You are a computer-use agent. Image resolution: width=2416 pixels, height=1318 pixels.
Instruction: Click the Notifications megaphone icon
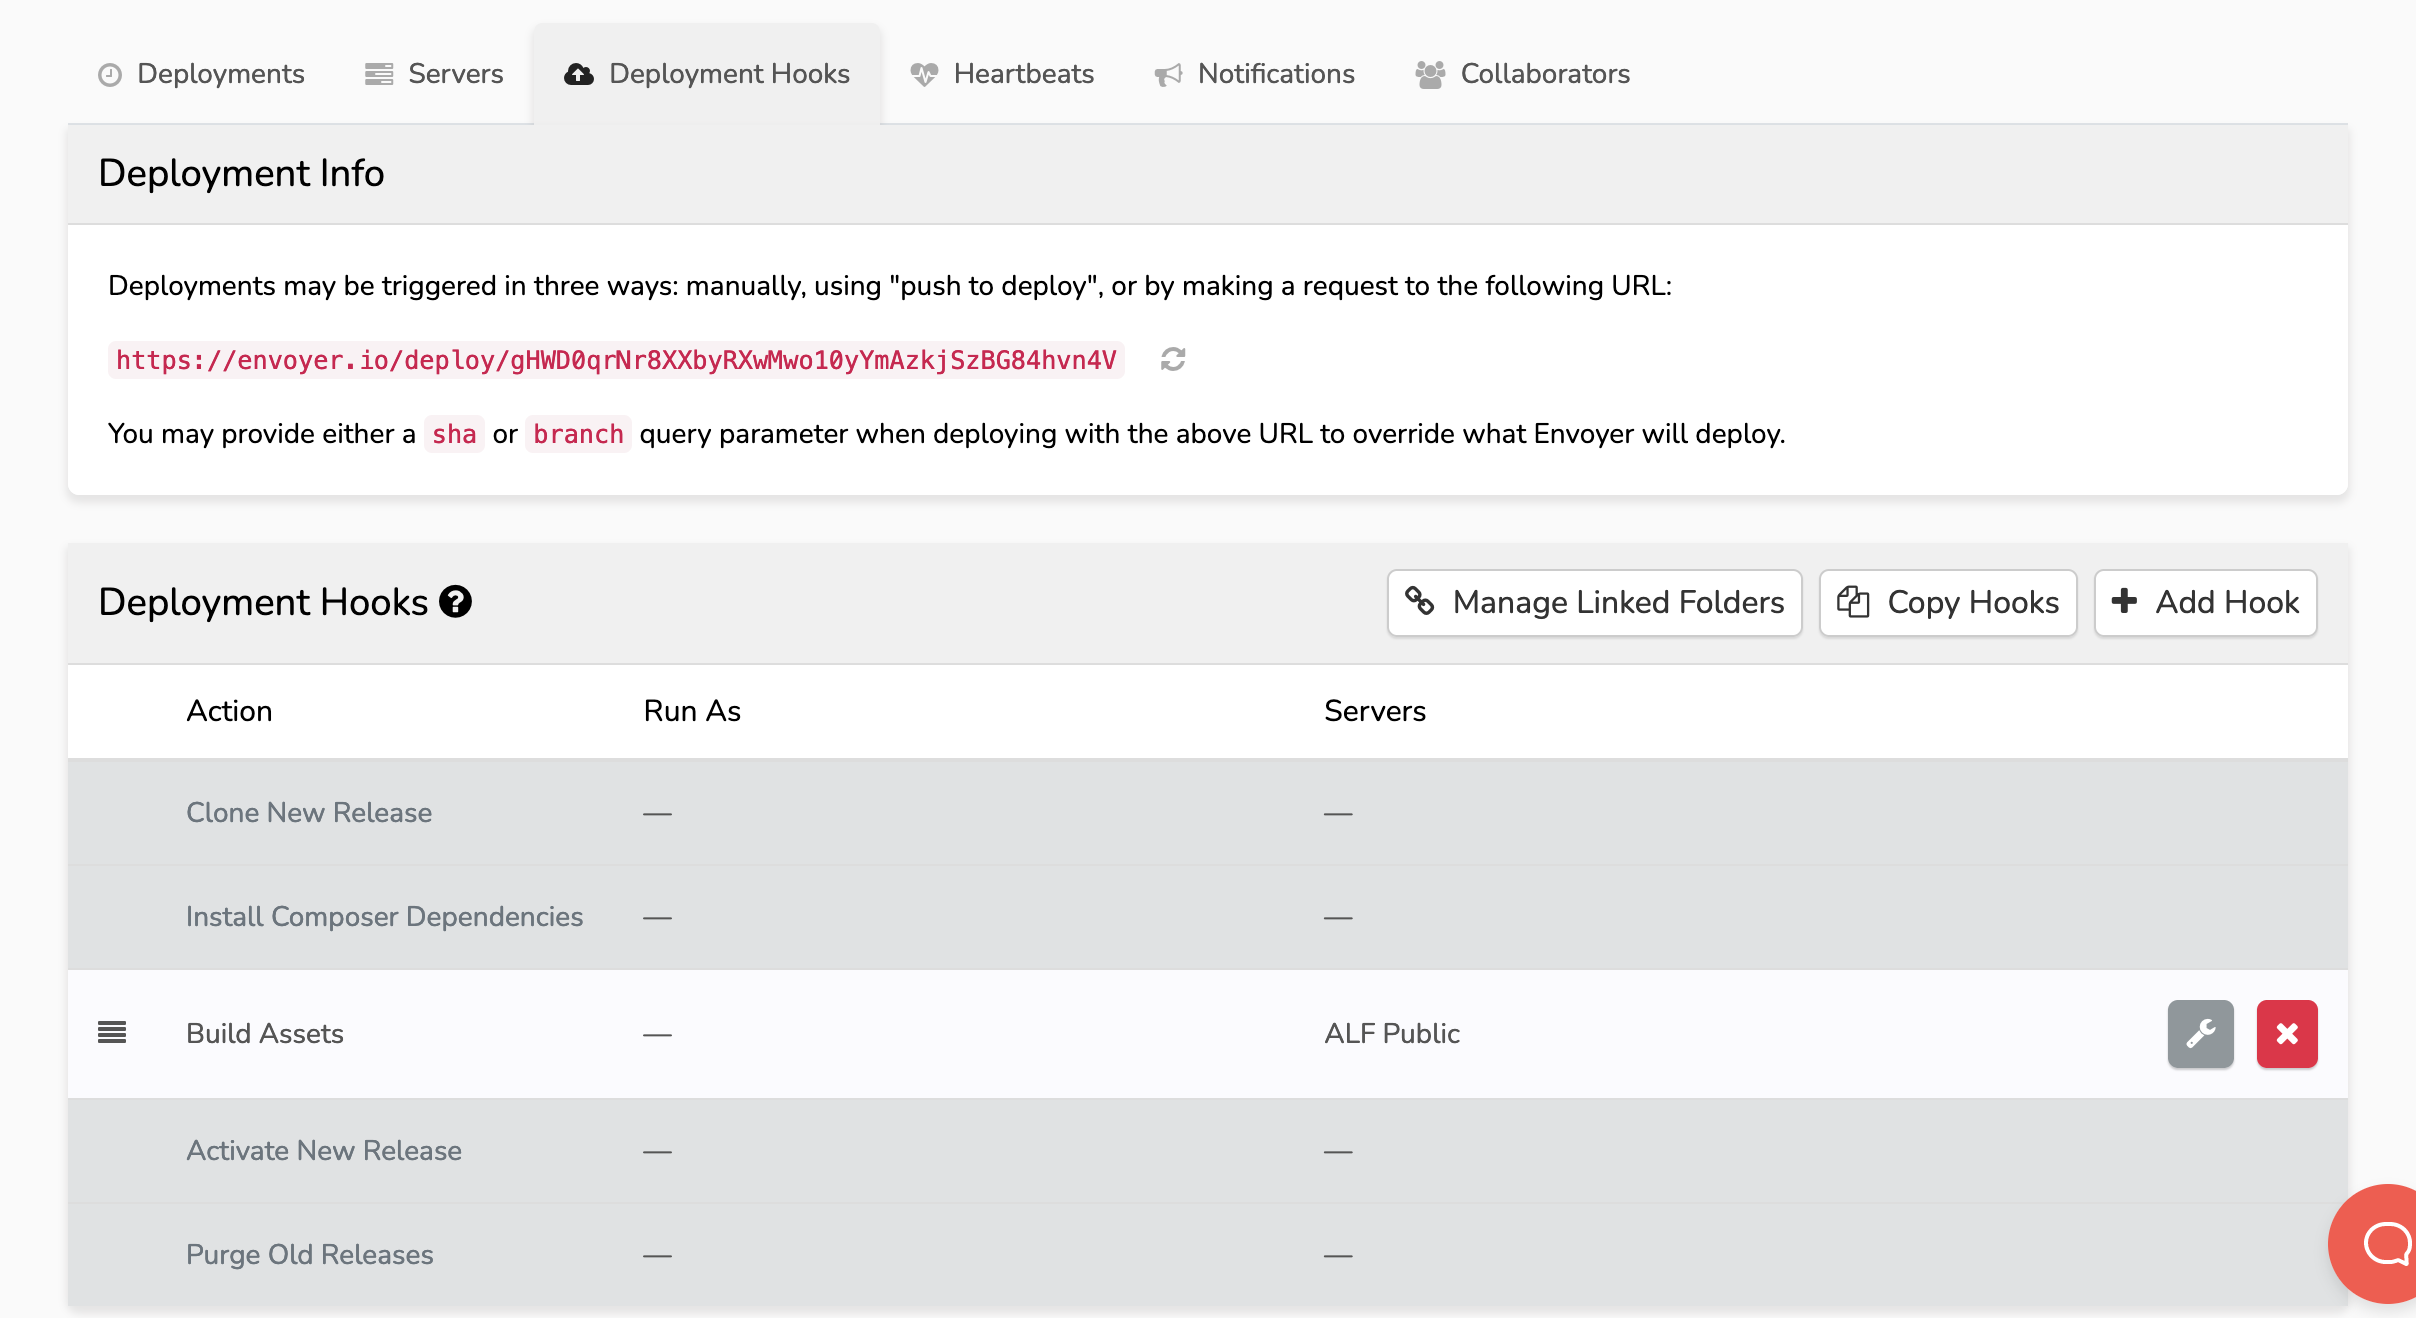pyautogui.click(x=1168, y=75)
